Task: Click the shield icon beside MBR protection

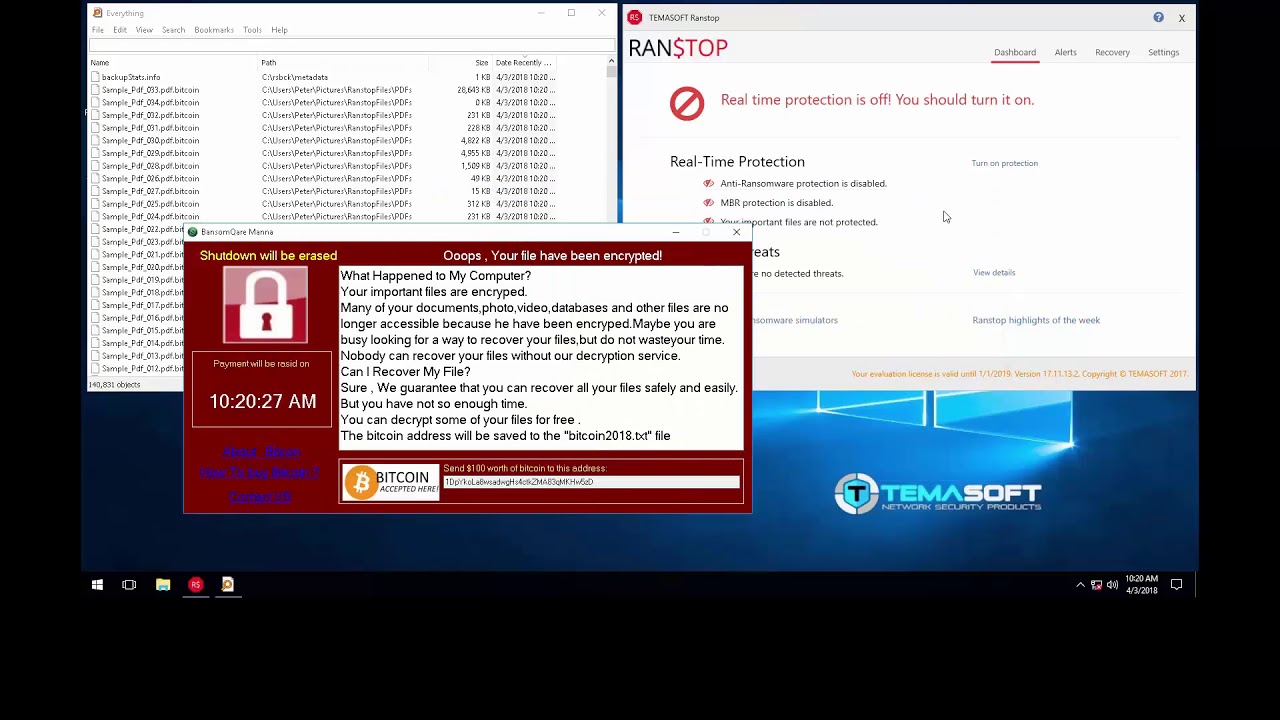Action: pos(708,203)
